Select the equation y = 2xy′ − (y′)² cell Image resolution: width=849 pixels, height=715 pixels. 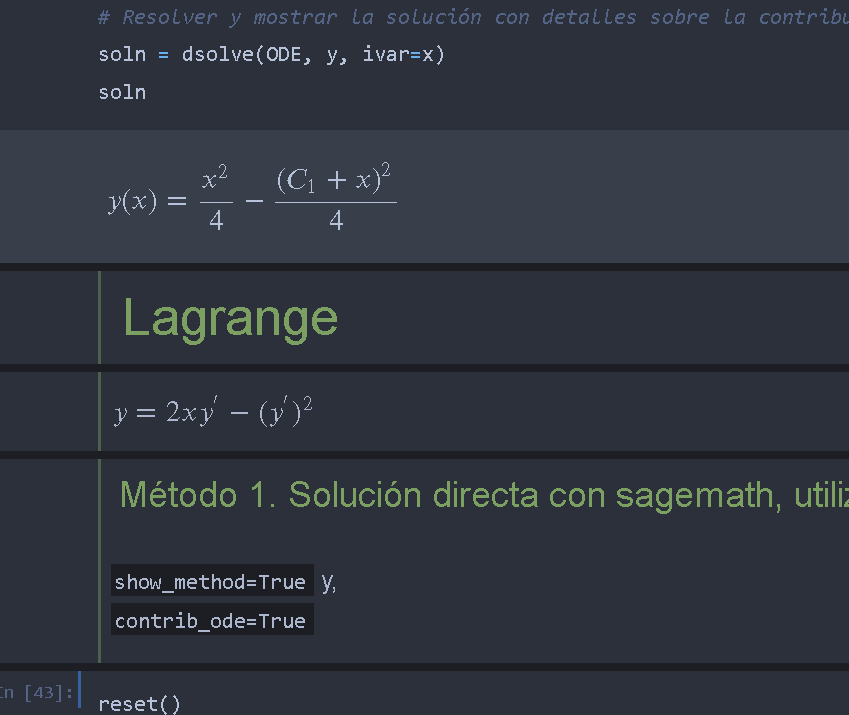pos(213,412)
